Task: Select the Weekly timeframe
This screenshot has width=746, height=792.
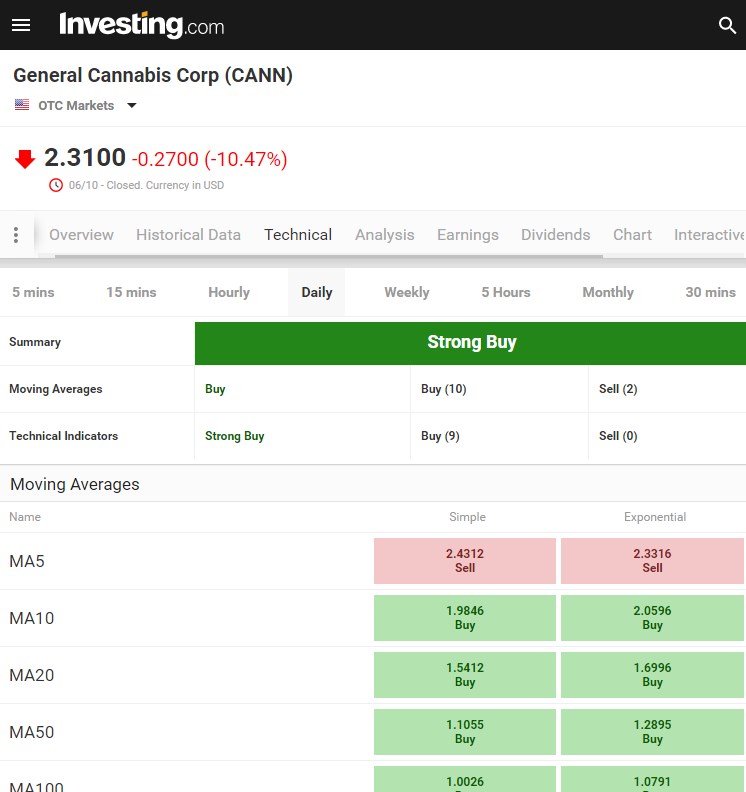Action: click(x=406, y=293)
